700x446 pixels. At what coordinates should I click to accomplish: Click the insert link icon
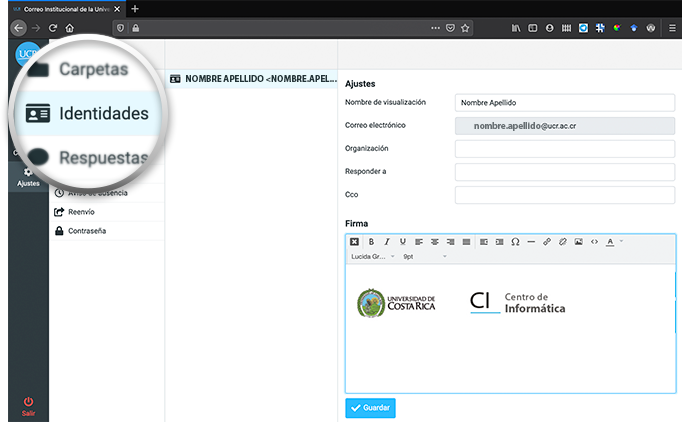coord(547,242)
